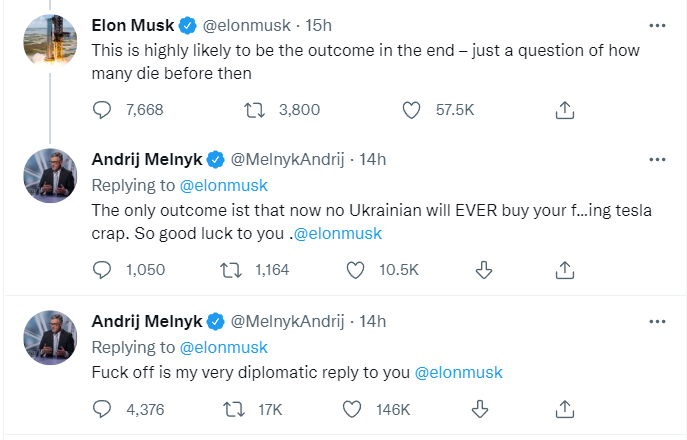This screenshot has height=440, width=687.
Task: Open more options on diplomatic reply tweet
Action: [x=656, y=321]
